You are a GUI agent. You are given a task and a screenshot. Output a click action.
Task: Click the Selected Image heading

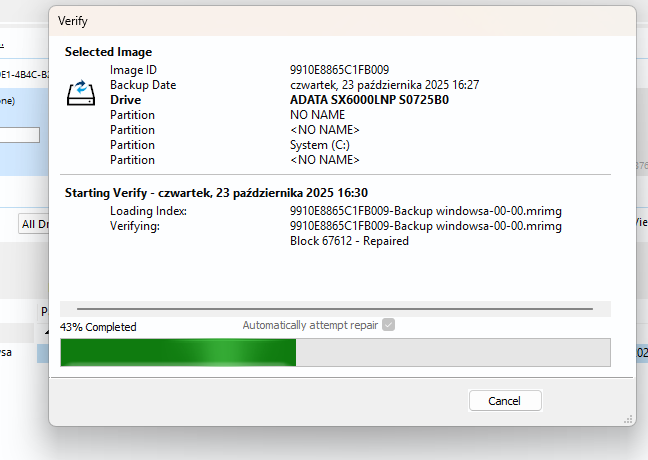[x=109, y=52]
